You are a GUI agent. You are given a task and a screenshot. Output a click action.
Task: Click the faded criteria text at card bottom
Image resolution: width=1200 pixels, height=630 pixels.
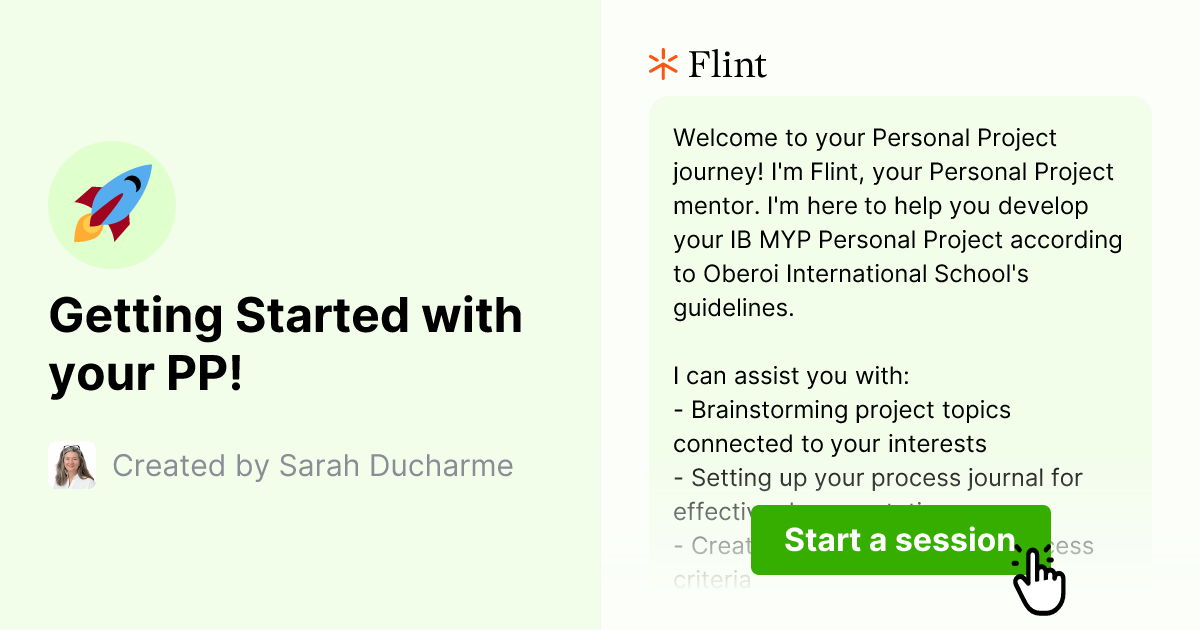tap(711, 578)
